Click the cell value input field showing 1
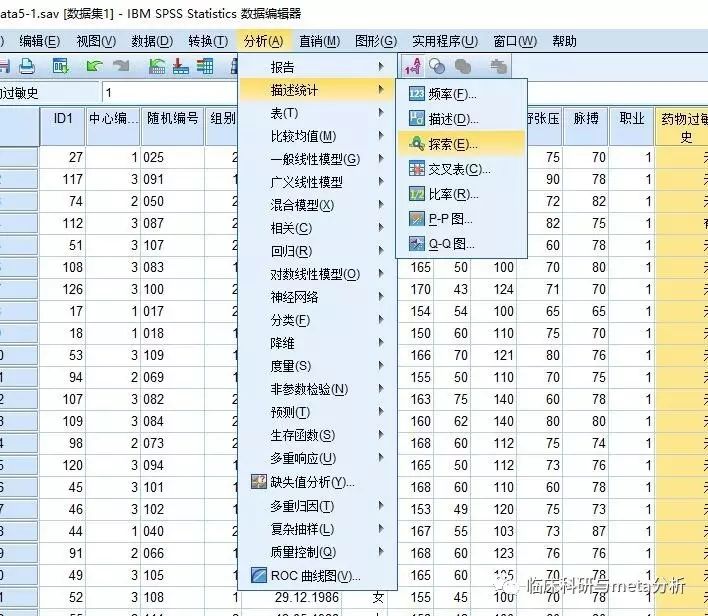The width and height of the screenshot is (708, 616). pos(171,93)
